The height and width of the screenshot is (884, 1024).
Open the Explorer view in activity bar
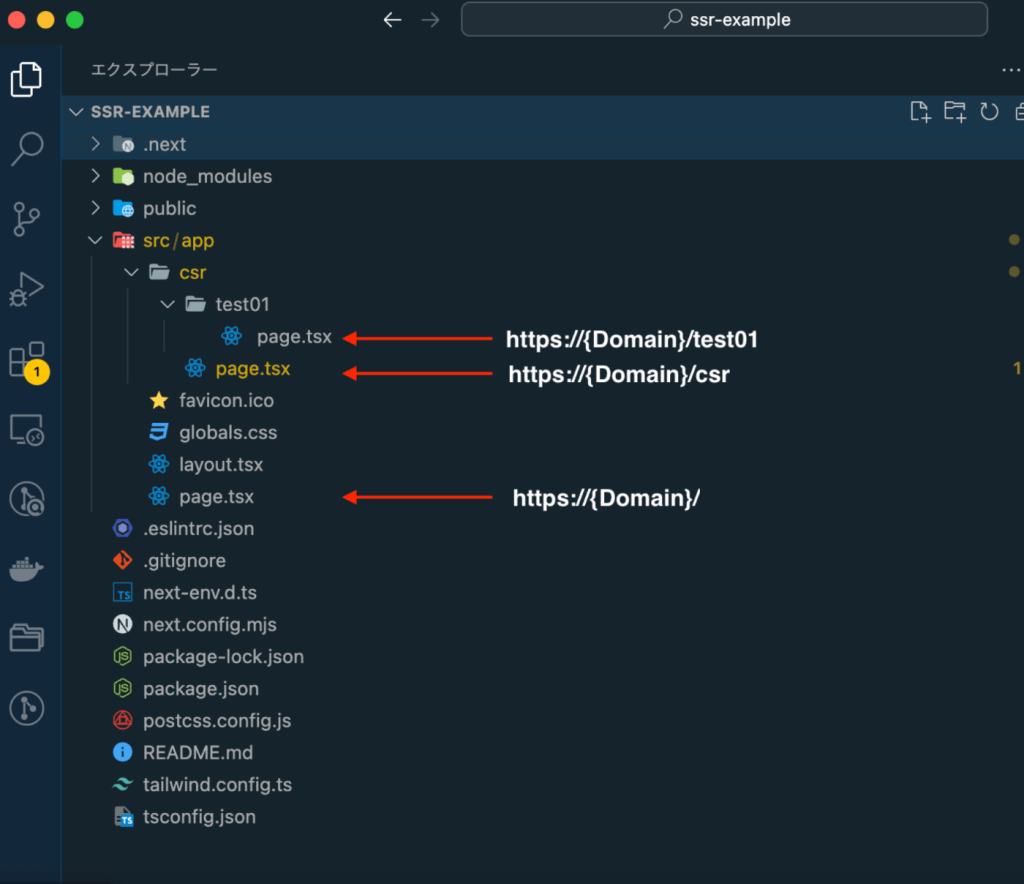(x=27, y=79)
